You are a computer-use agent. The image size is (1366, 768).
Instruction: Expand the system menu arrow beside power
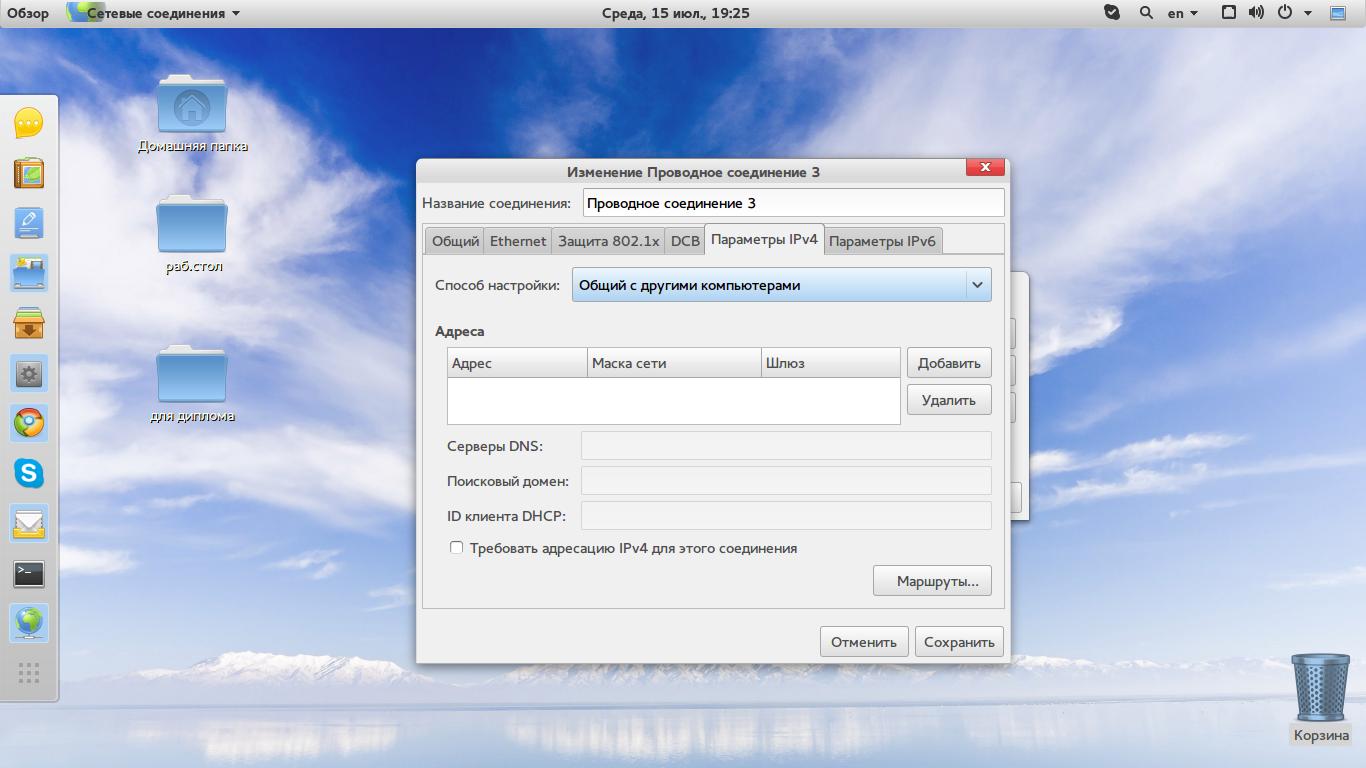tap(1308, 13)
